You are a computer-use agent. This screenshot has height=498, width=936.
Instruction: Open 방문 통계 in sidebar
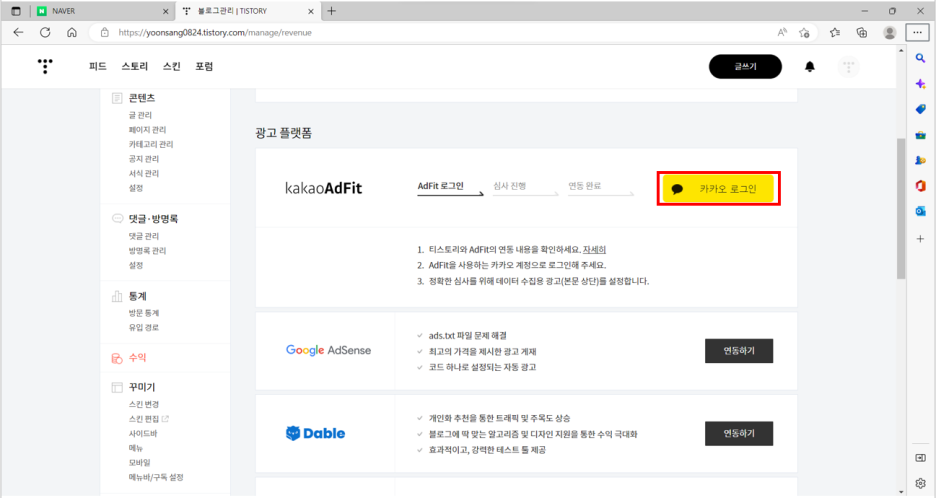(x=144, y=312)
